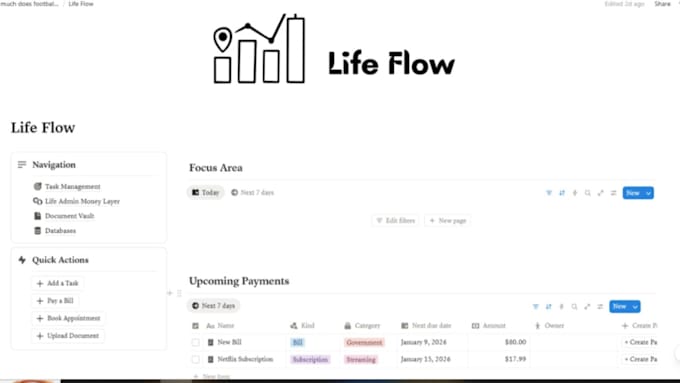Switch to the Next 7 days tab in Focus Area
680x383 pixels.
(x=252, y=193)
